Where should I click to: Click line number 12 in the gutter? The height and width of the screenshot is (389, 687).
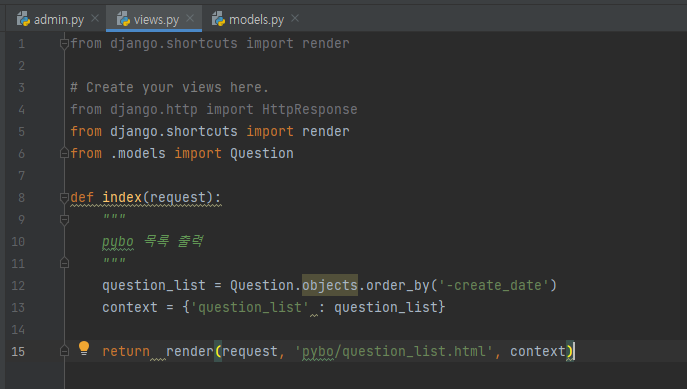click(x=18, y=286)
